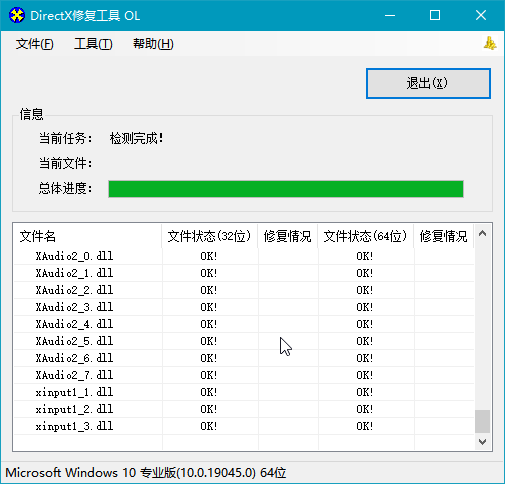Click the Windows 10 专业版 status bar text
The height and width of the screenshot is (484, 505).
(146, 473)
